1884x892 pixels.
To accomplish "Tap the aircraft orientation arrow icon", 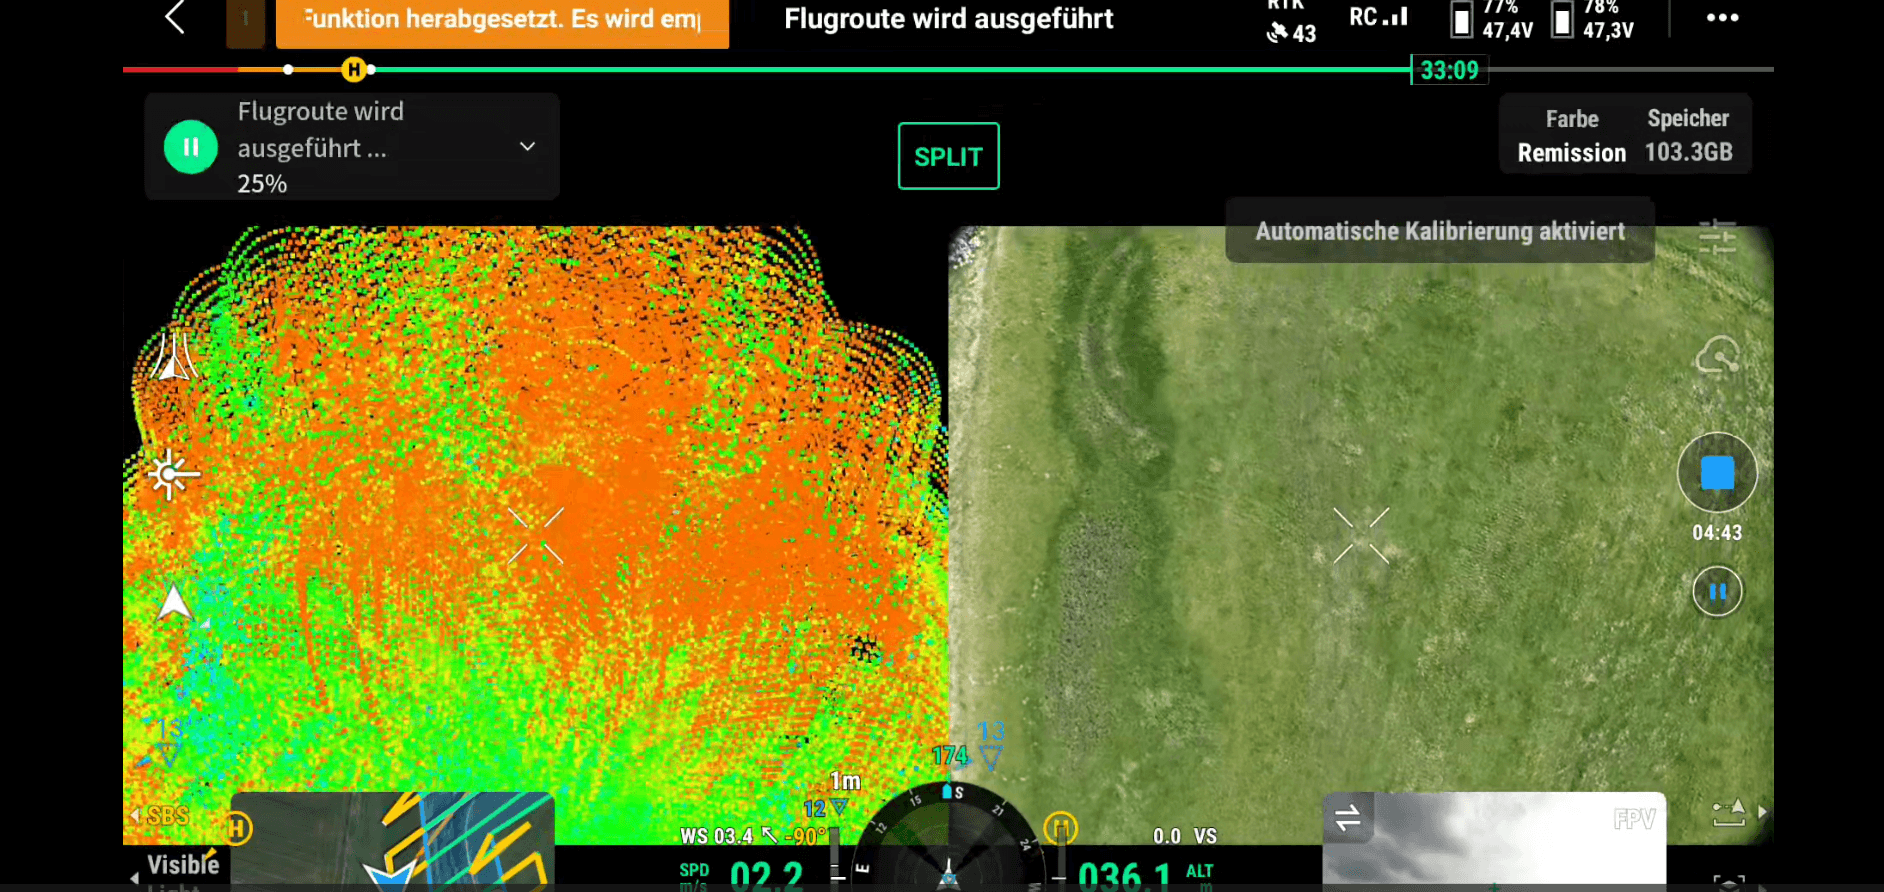I will (174, 602).
